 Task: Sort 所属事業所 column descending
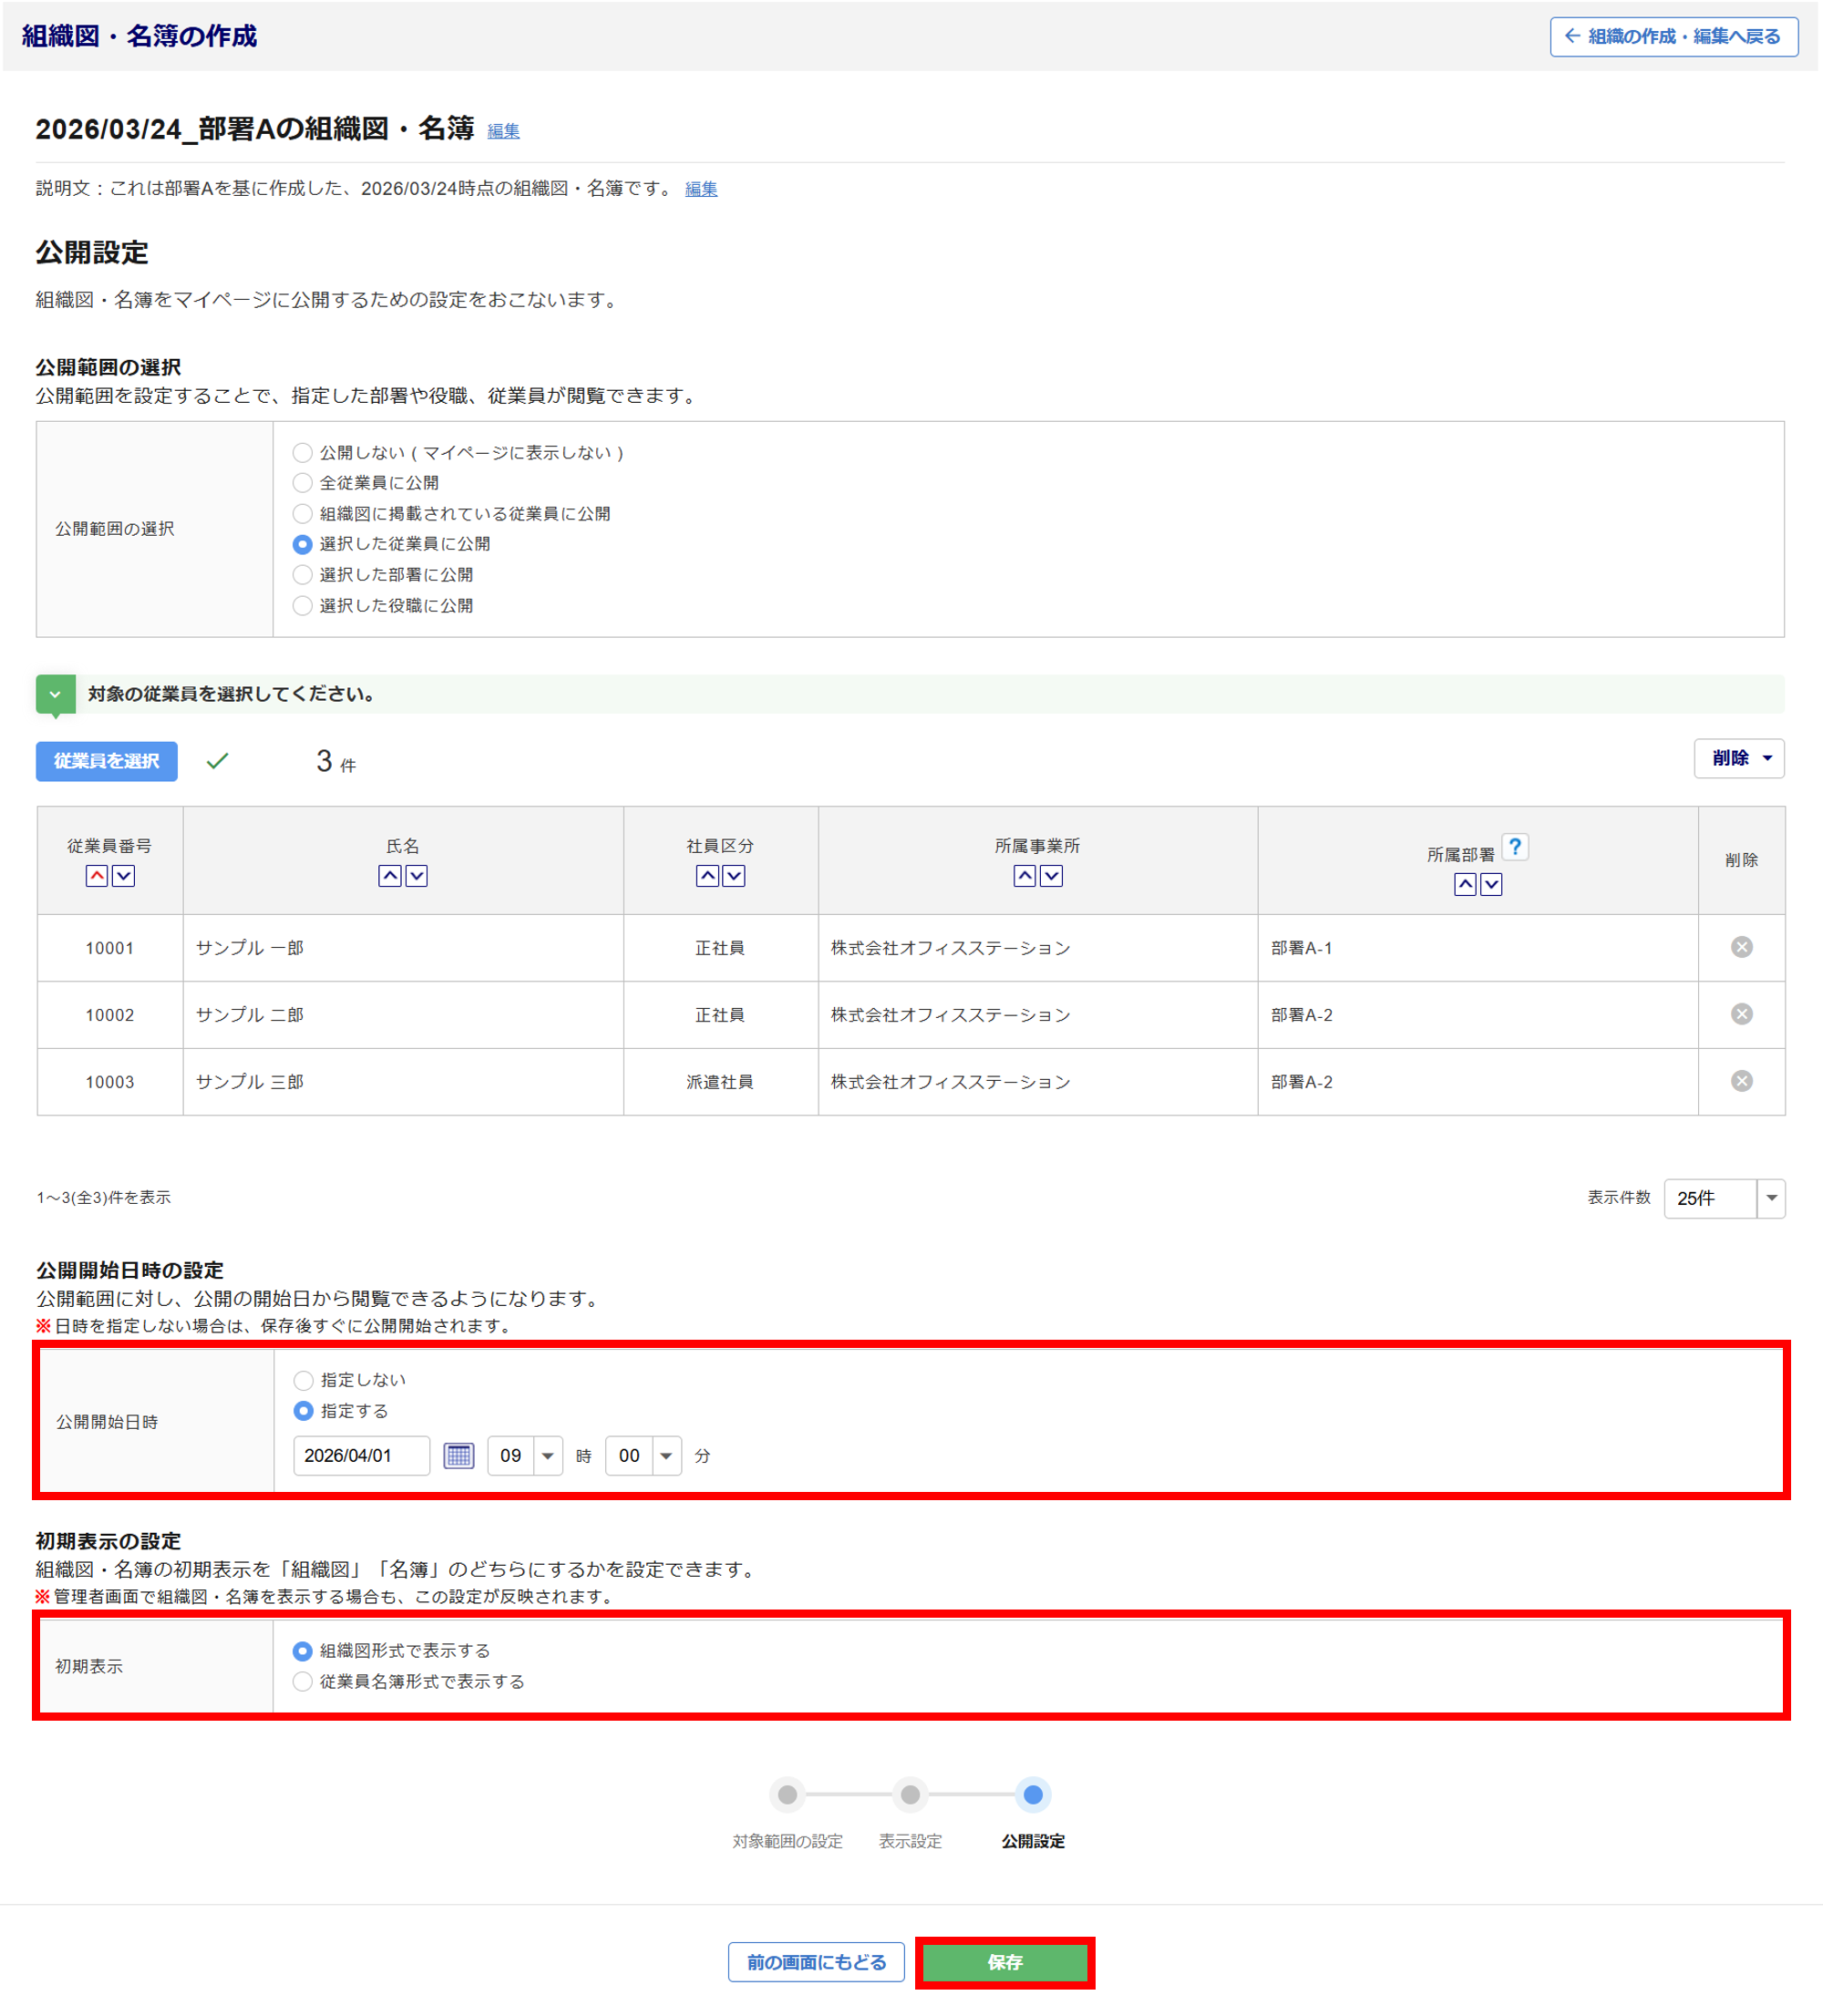coord(1051,876)
